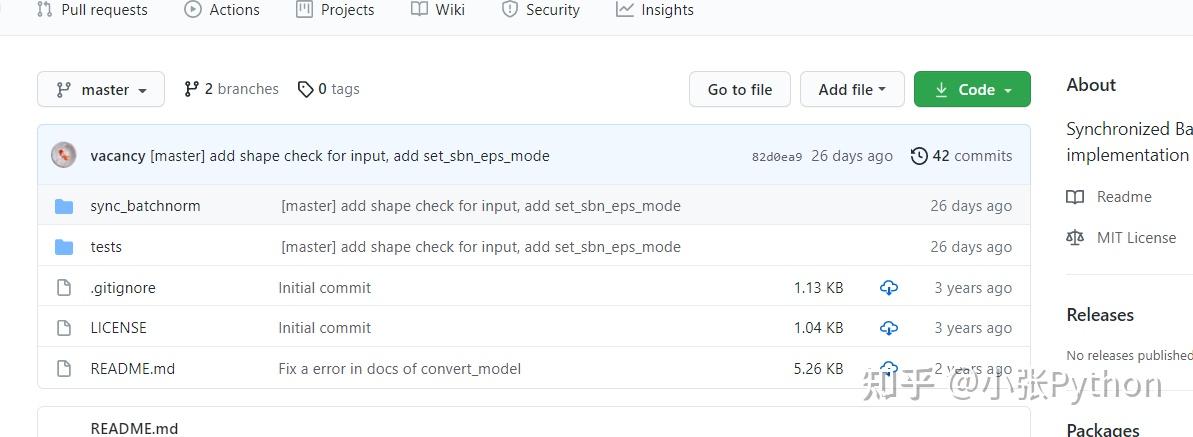The width and height of the screenshot is (1193, 437).
Task: Click the download icon for .gitignore
Action: pos(888,288)
